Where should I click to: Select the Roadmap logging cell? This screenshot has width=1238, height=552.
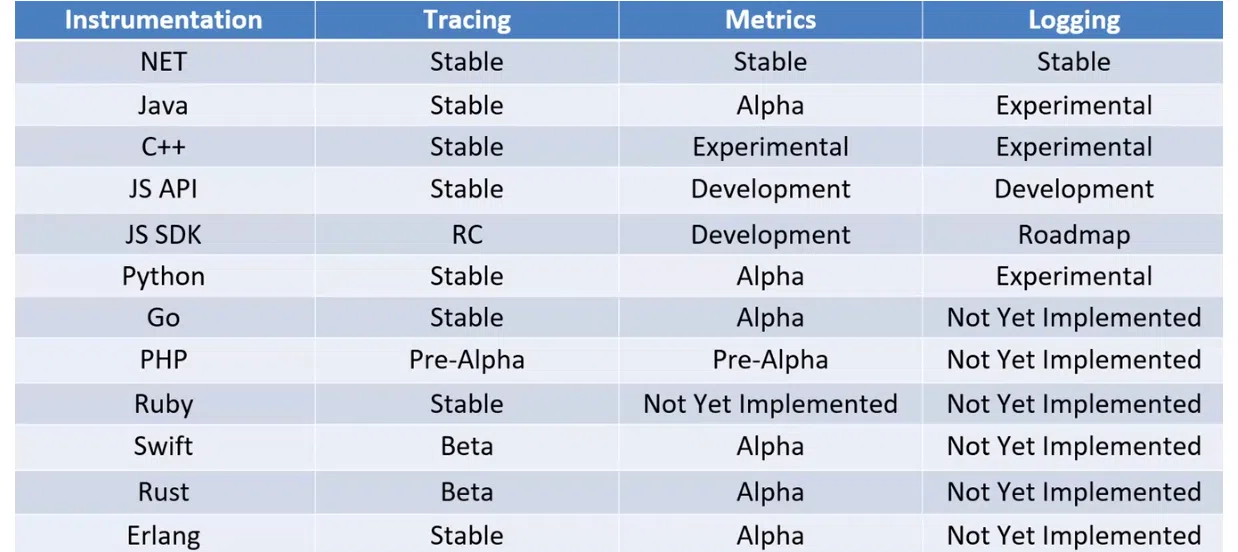pyautogui.click(x=1073, y=235)
